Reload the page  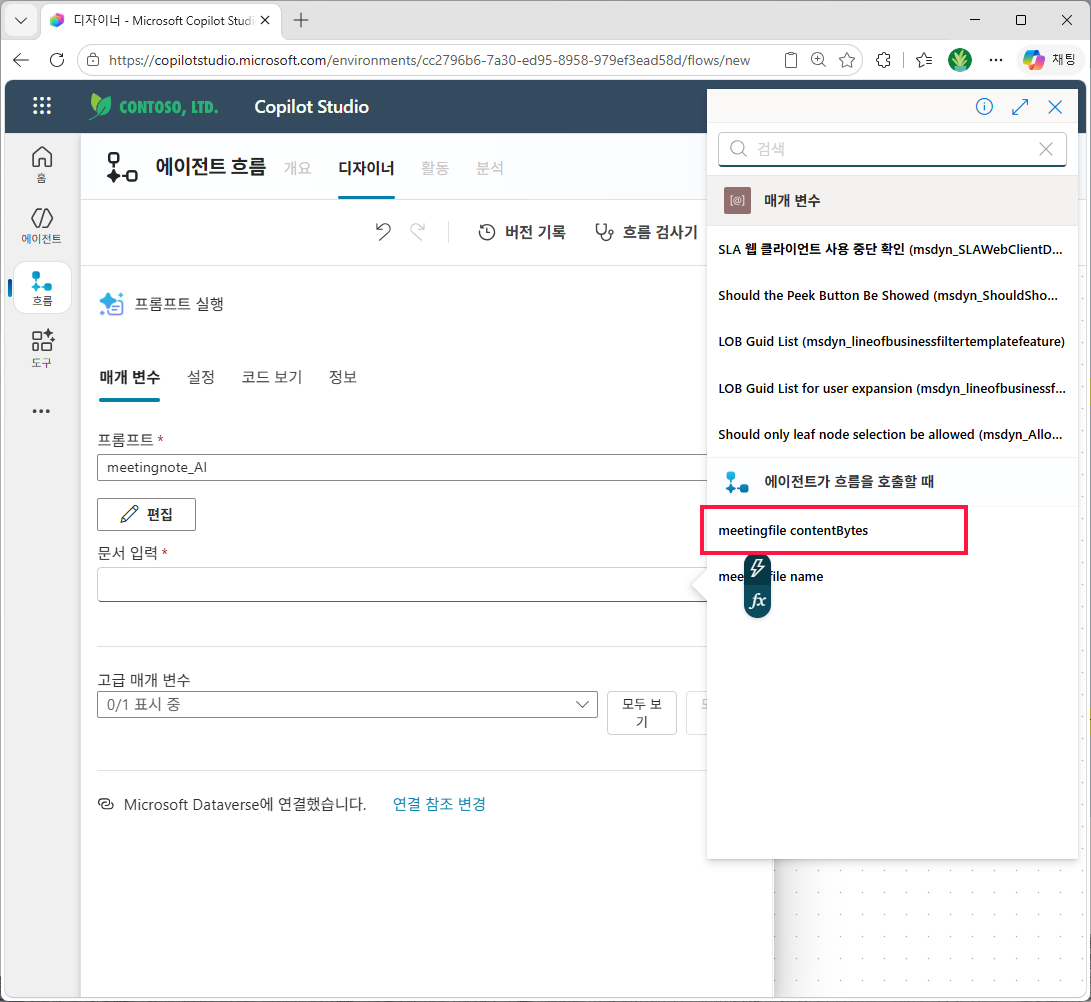57,60
